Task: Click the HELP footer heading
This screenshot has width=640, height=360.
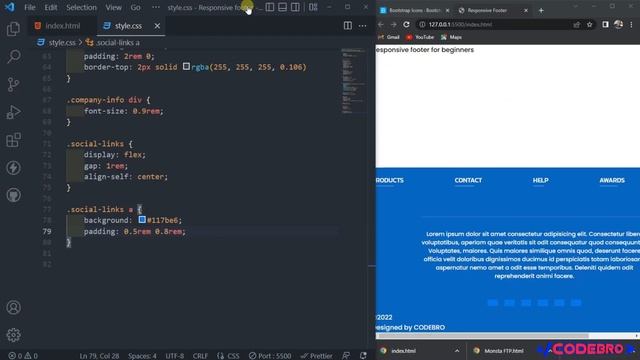Action: (x=540, y=180)
